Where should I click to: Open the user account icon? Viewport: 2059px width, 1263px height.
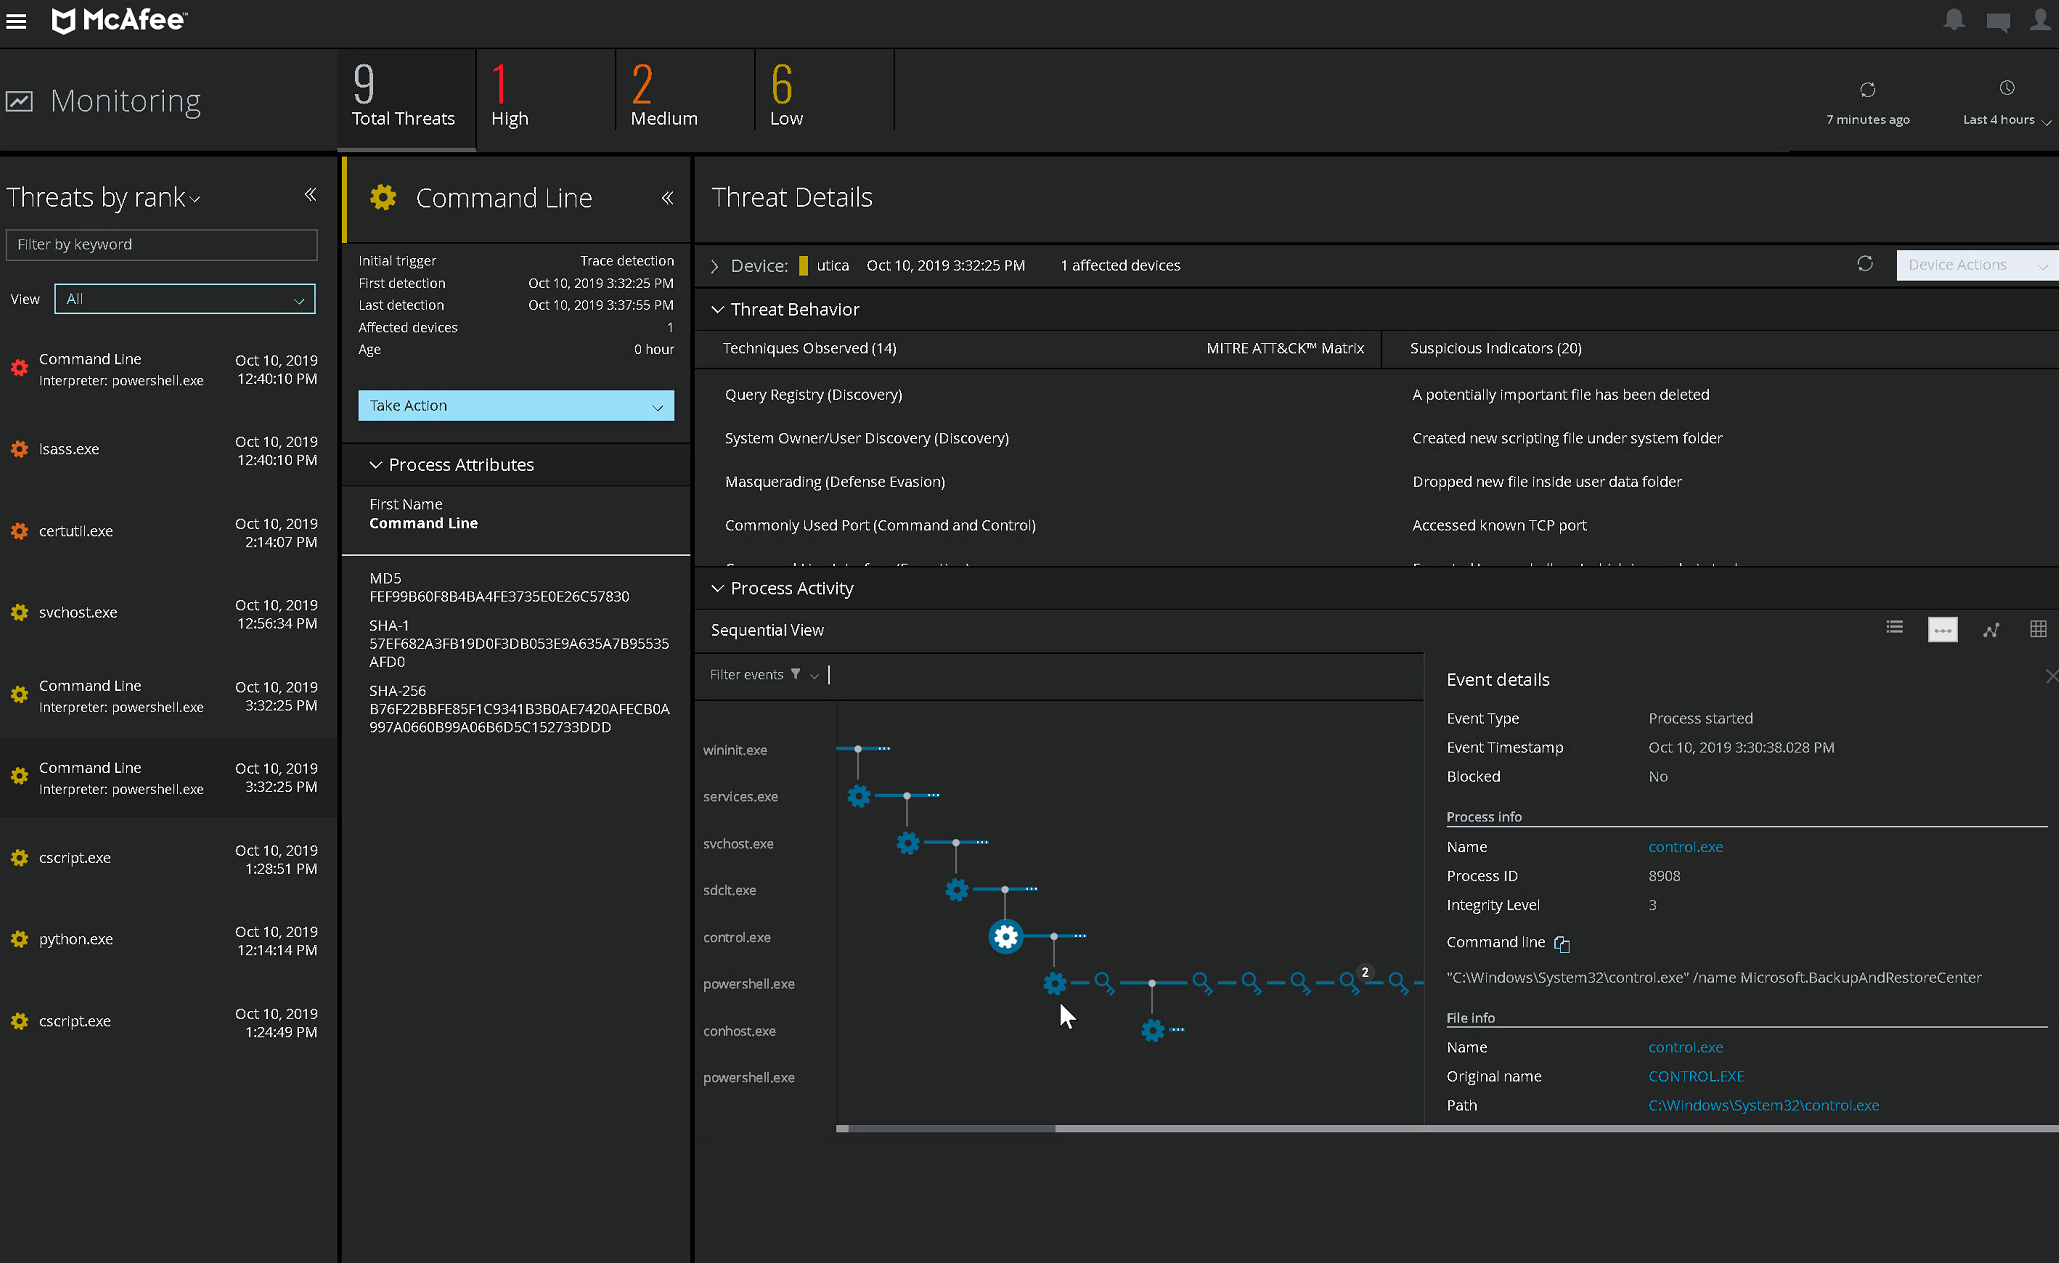(x=2040, y=20)
